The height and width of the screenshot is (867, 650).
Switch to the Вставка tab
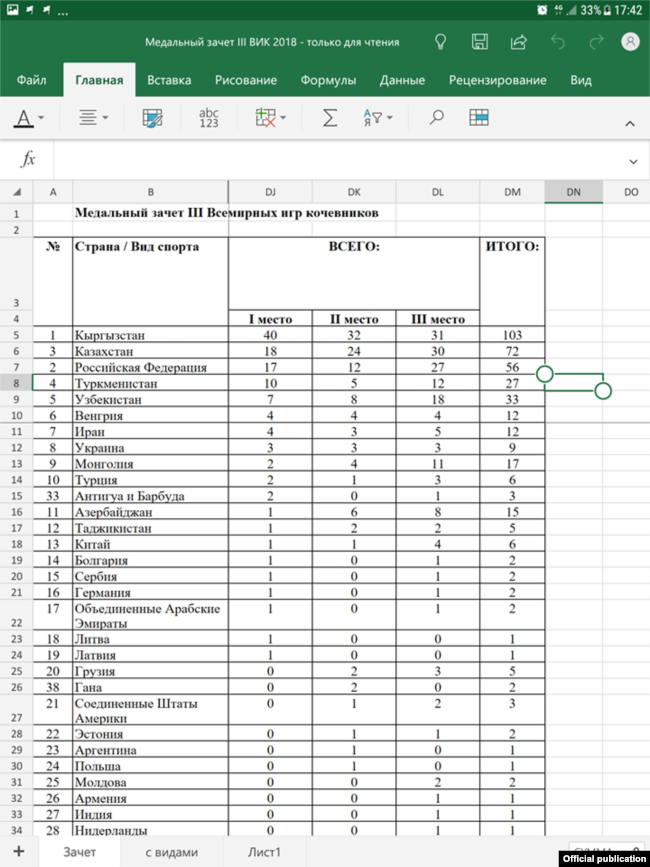point(169,80)
